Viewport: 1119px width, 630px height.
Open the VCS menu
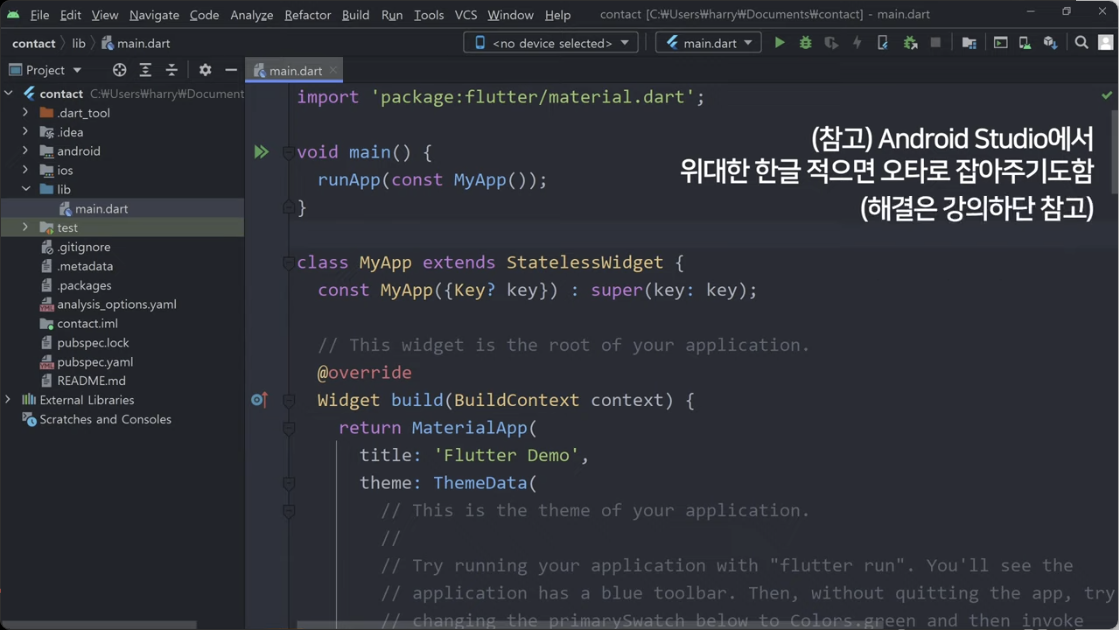(465, 14)
